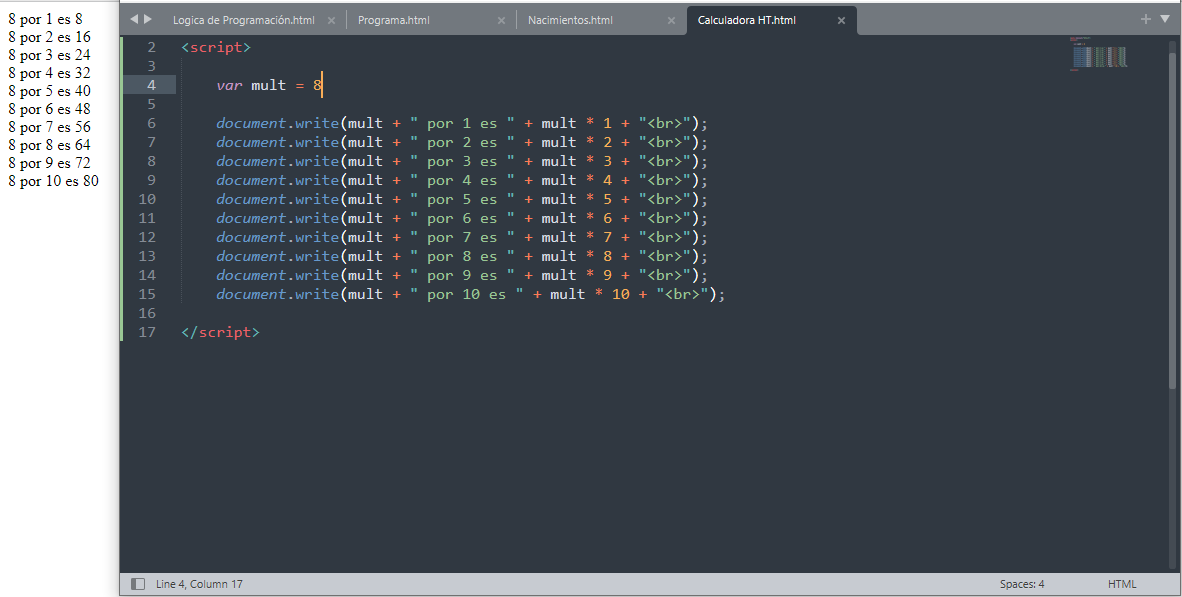Click browser output '8 por 1 es 8'

coord(45,19)
